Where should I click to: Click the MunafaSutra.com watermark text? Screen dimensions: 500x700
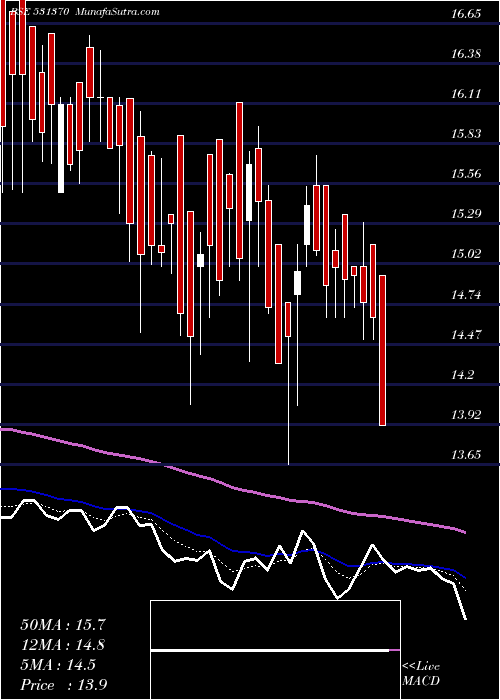[x=118, y=12]
